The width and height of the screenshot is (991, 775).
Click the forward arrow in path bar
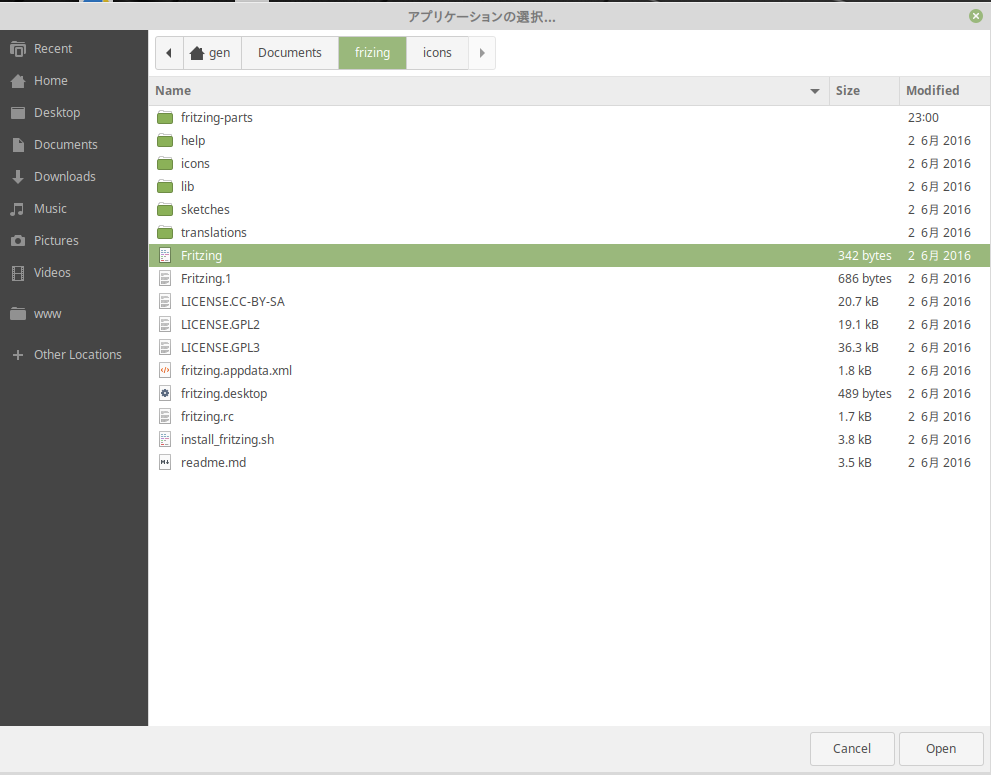482,53
